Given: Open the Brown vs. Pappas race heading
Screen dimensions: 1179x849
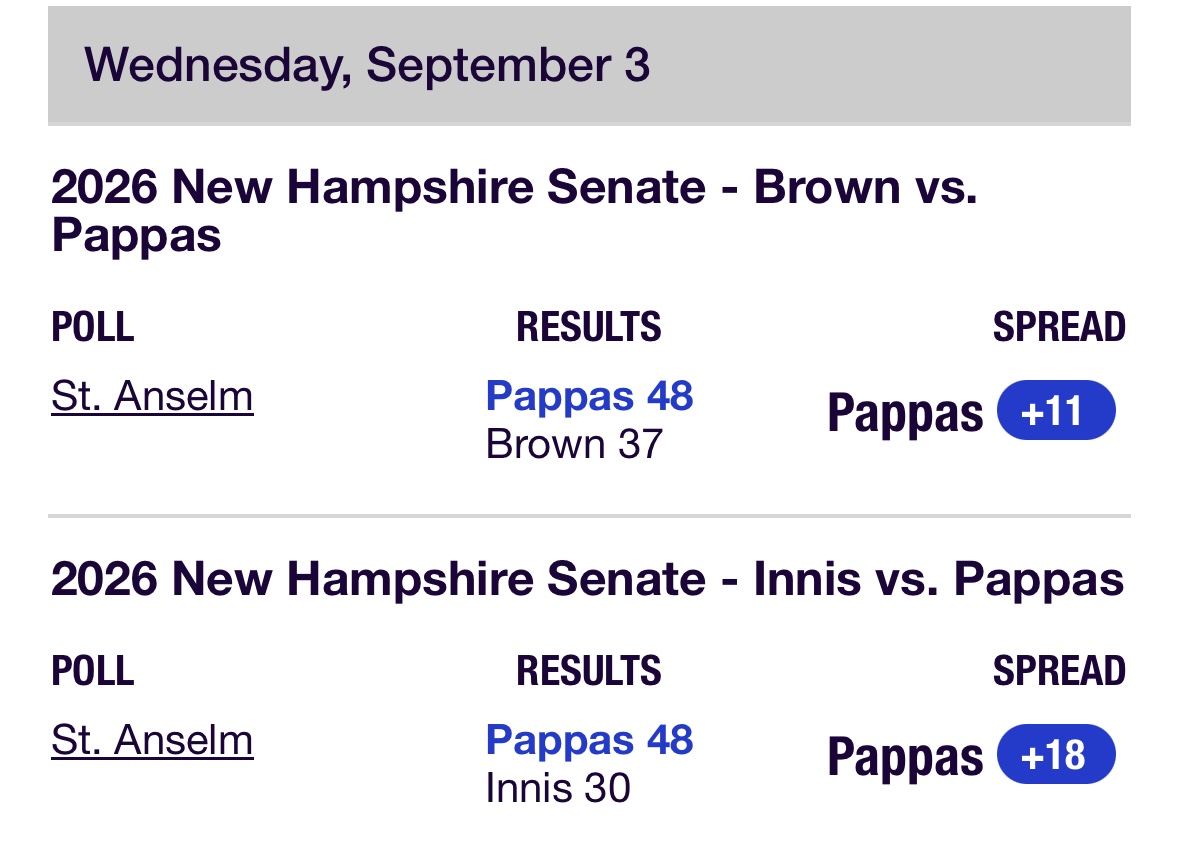Looking at the screenshot, I should [514, 211].
